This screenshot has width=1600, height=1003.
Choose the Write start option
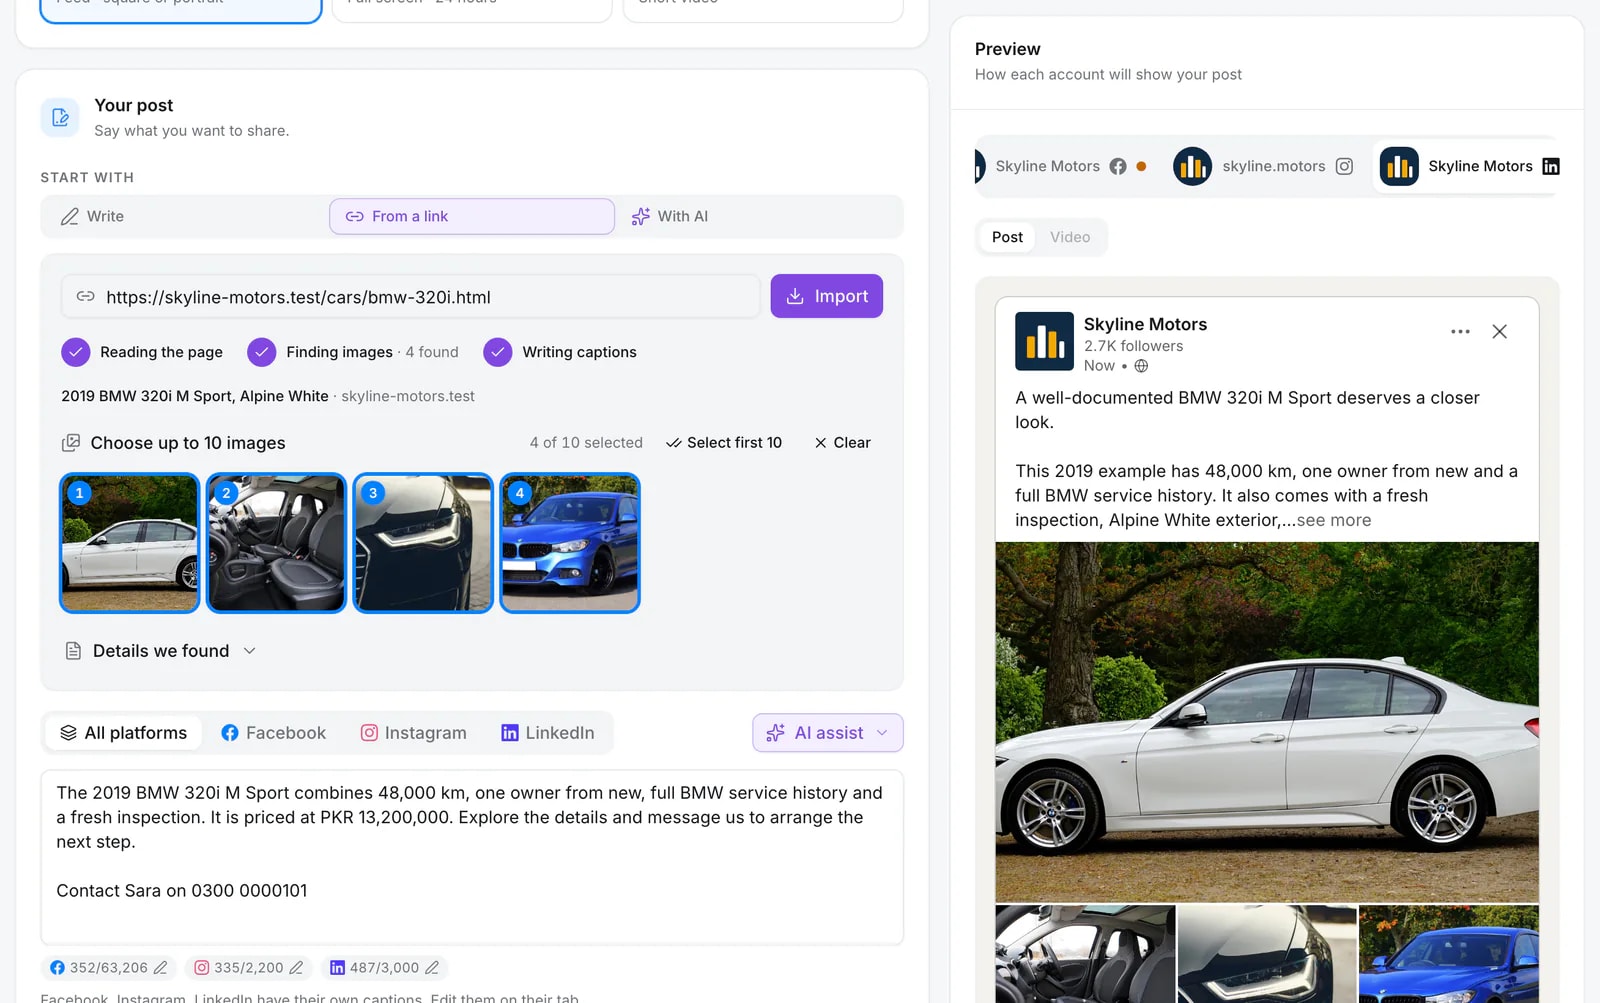[x=185, y=217]
